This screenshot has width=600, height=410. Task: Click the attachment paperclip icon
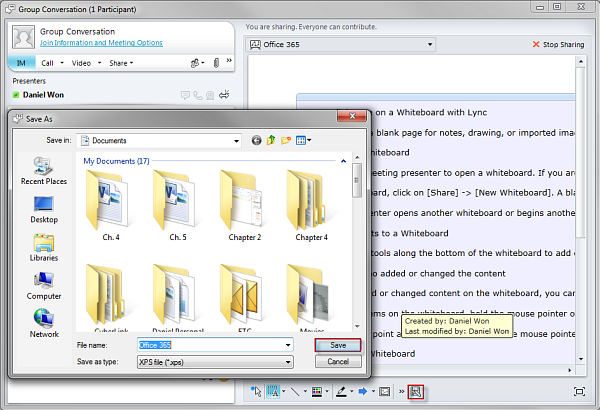coord(216,63)
